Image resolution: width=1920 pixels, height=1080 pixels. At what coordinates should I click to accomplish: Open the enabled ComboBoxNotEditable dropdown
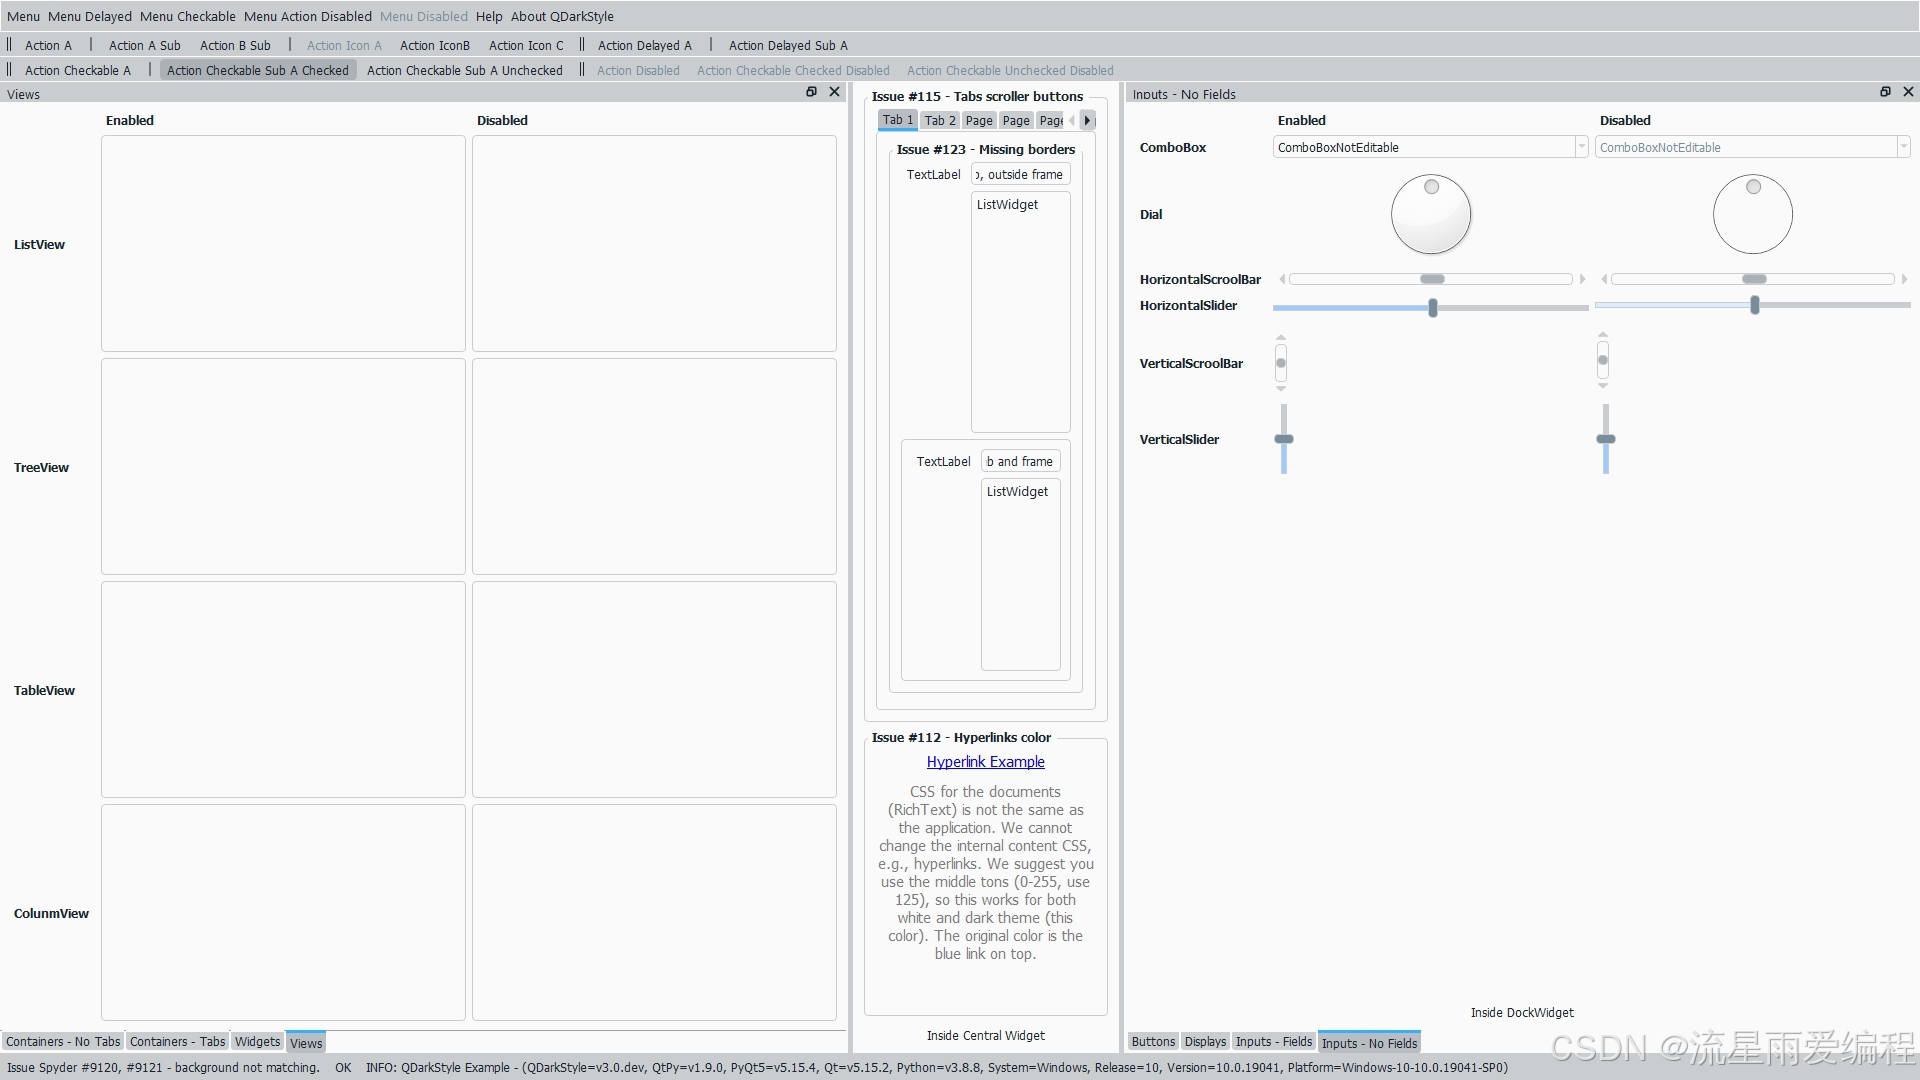tap(1581, 147)
